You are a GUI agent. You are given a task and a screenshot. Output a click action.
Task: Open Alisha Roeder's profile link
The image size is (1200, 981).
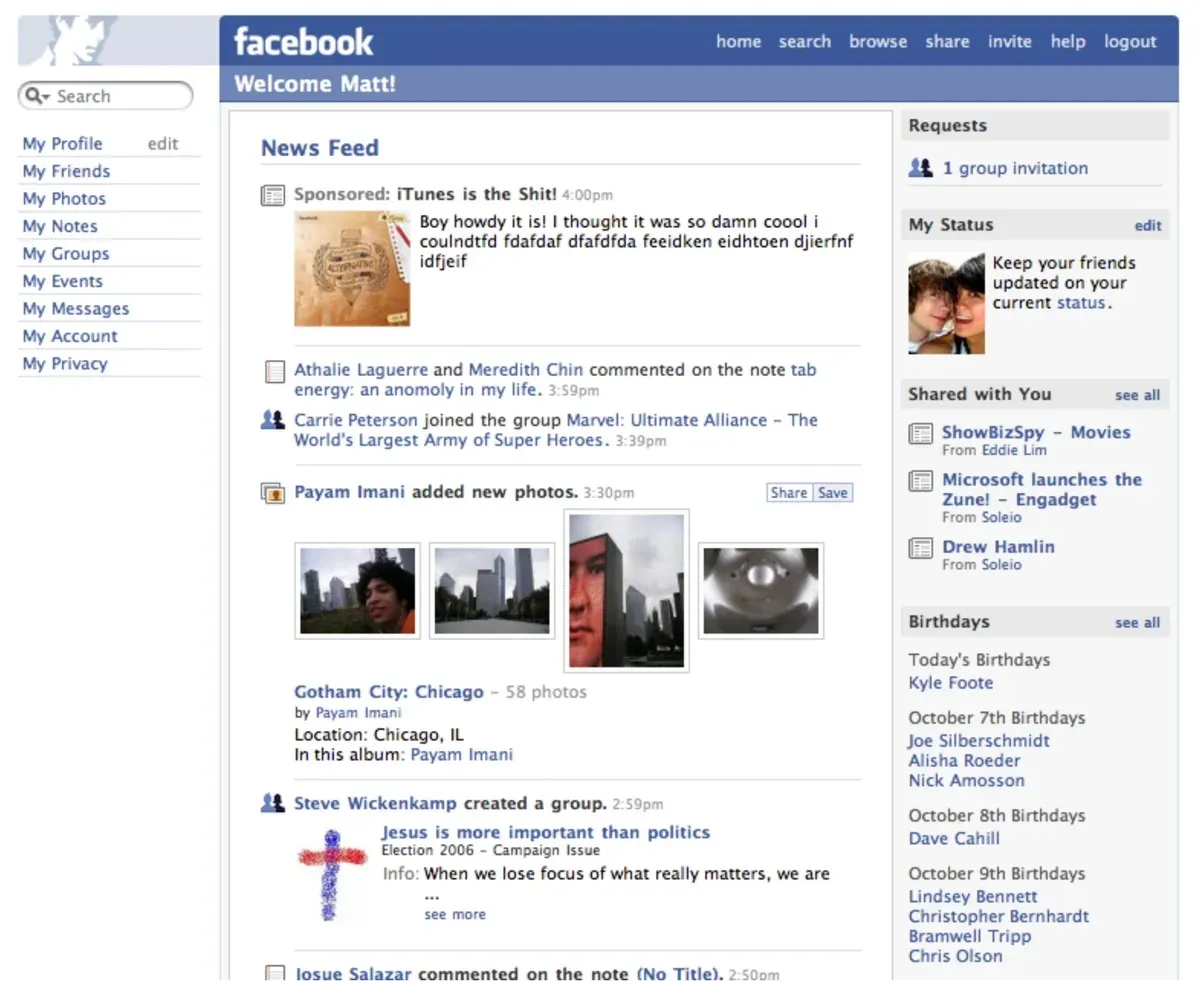[x=964, y=761]
